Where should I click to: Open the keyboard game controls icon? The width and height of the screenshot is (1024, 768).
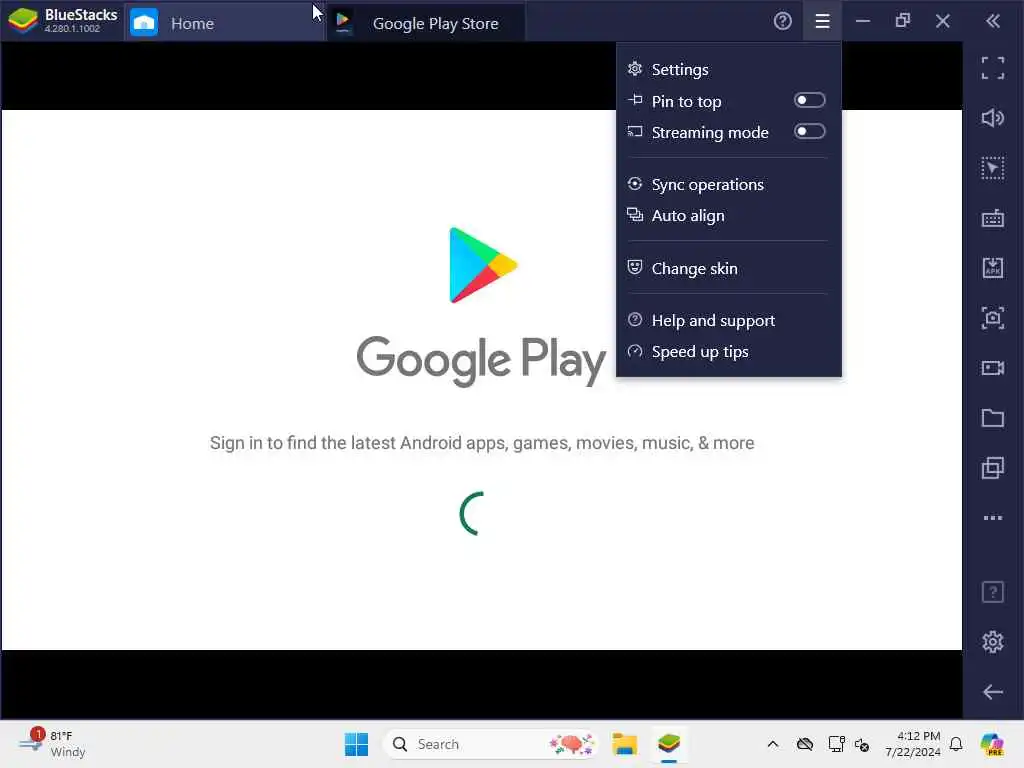pos(993,218)
